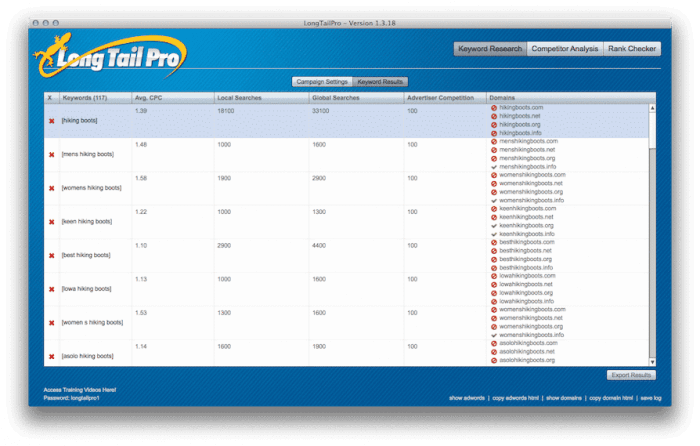Click the copy adwords html link
Viewport: 700px width, 446px height.
pyautogui.click(x=515, y=398)
